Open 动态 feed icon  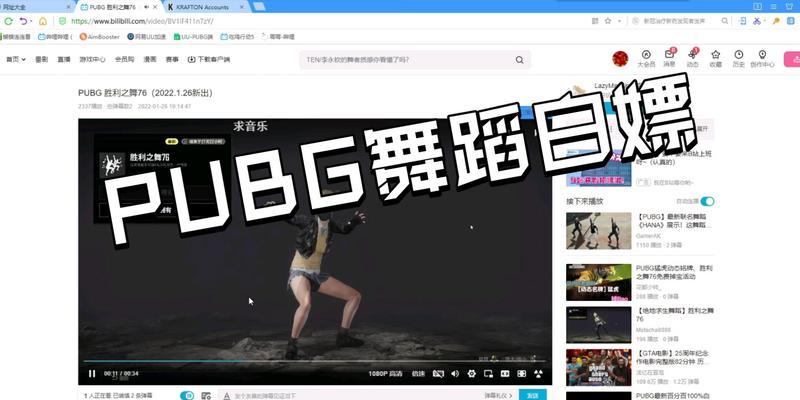point(692,59)
